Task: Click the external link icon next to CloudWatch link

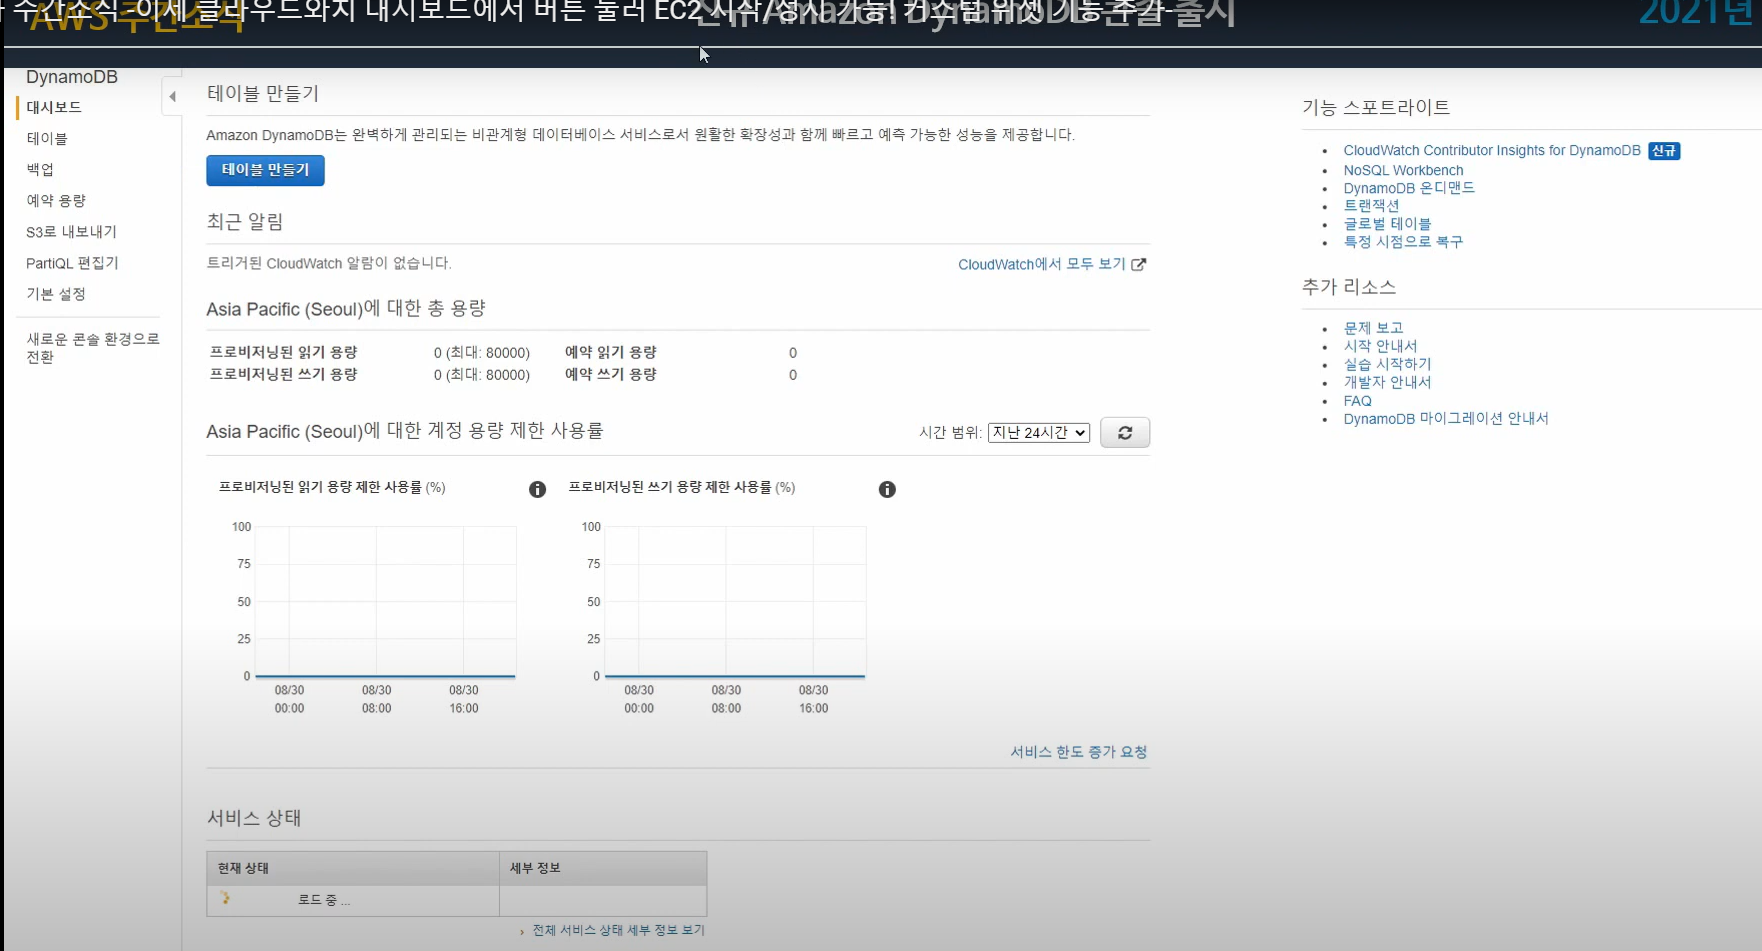Action: pos(1138,264)
